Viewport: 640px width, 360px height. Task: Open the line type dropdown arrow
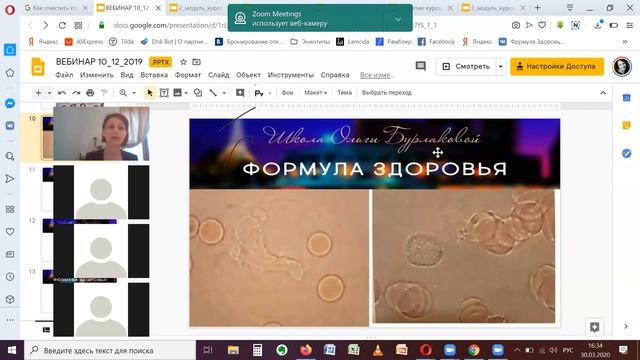point(224,93)
